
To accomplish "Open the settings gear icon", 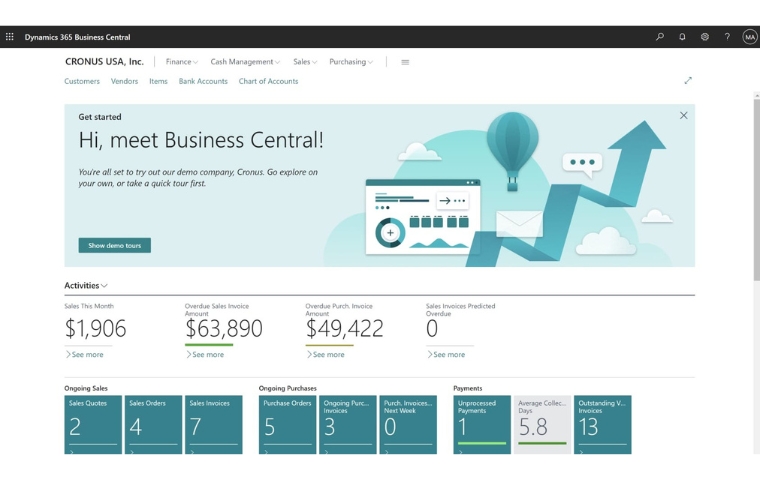I will [x=705, y=37].
